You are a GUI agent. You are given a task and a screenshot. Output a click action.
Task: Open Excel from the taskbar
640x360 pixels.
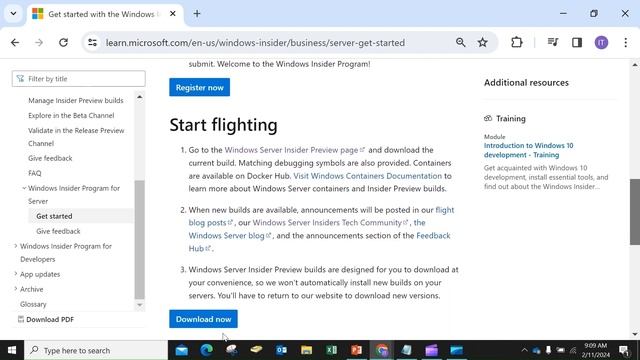coord(331,350)
